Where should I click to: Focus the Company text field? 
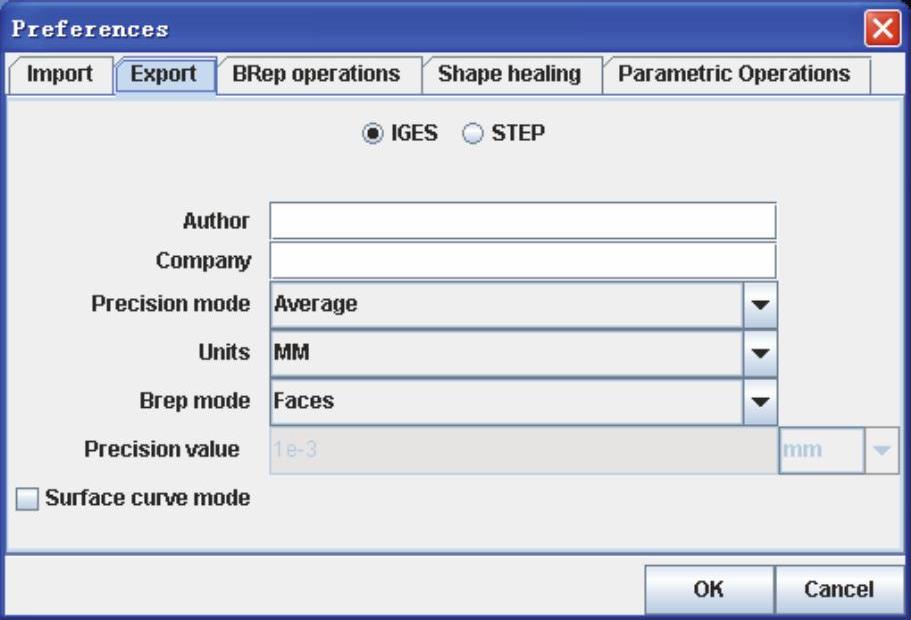click(522, 261)
